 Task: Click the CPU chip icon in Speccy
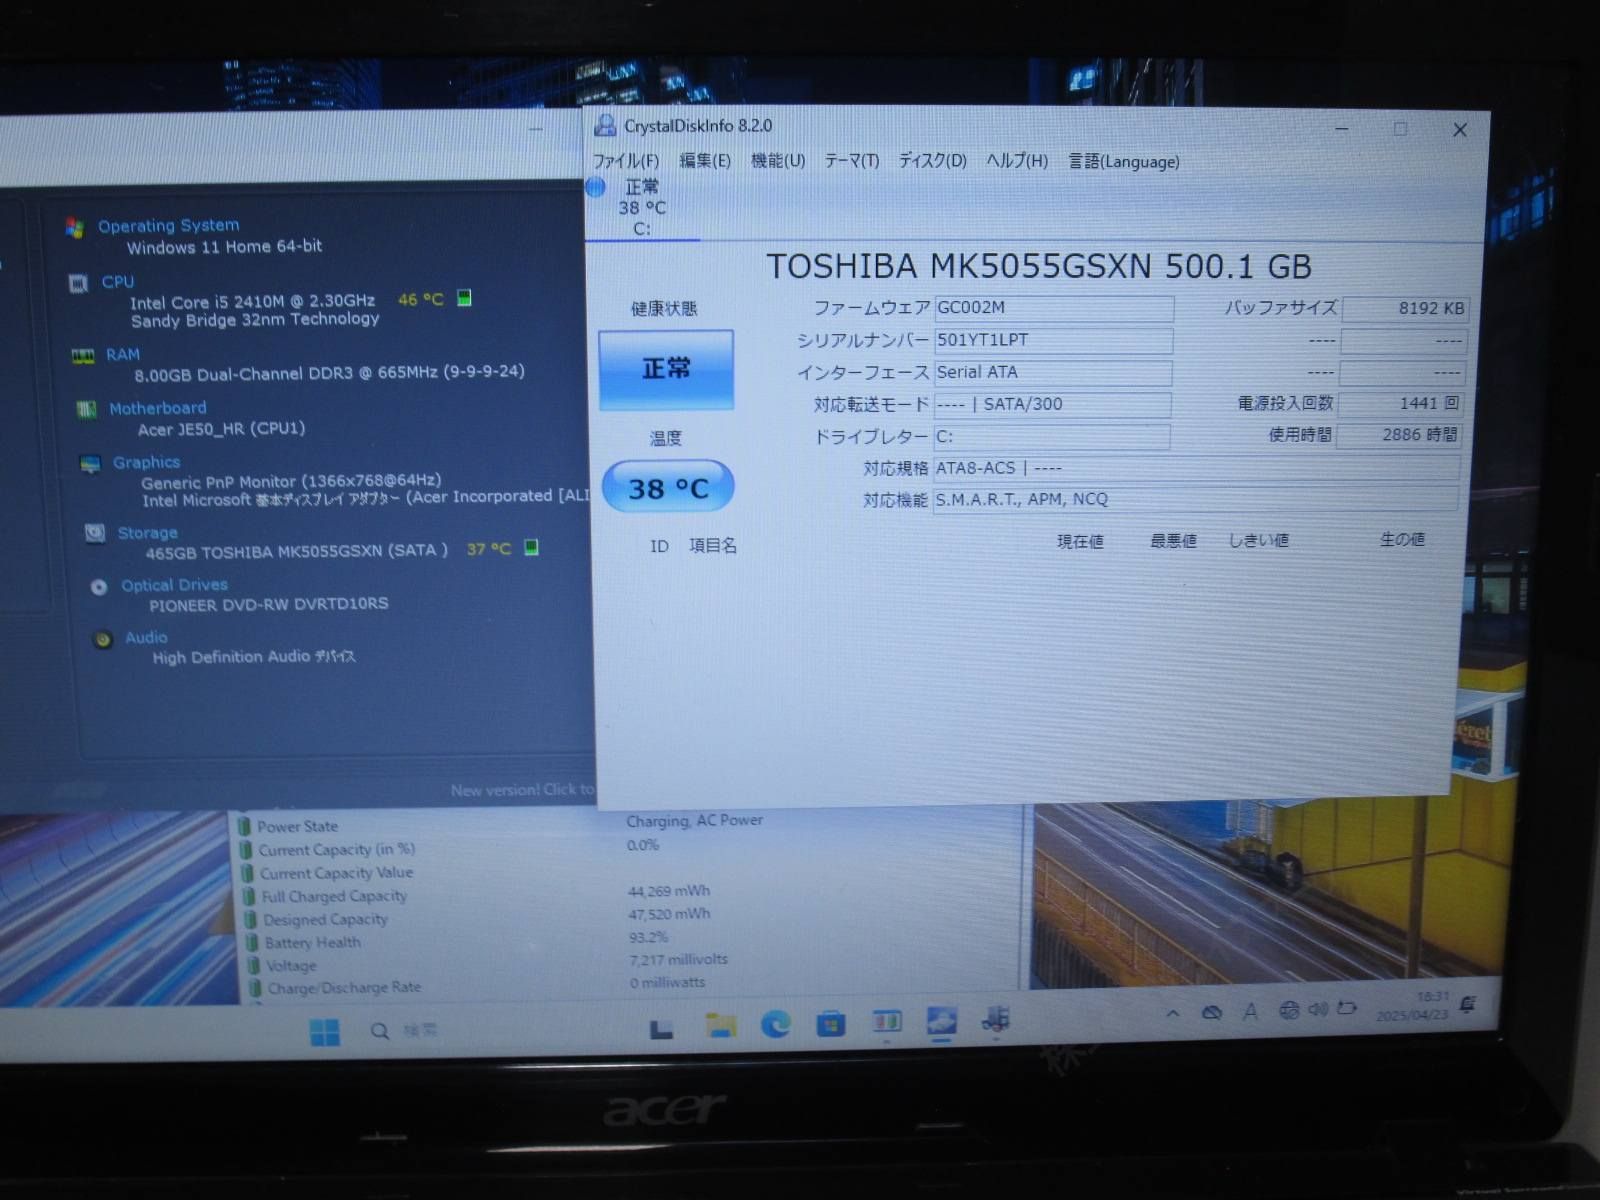pyautogui.click(x=78, y=284)
